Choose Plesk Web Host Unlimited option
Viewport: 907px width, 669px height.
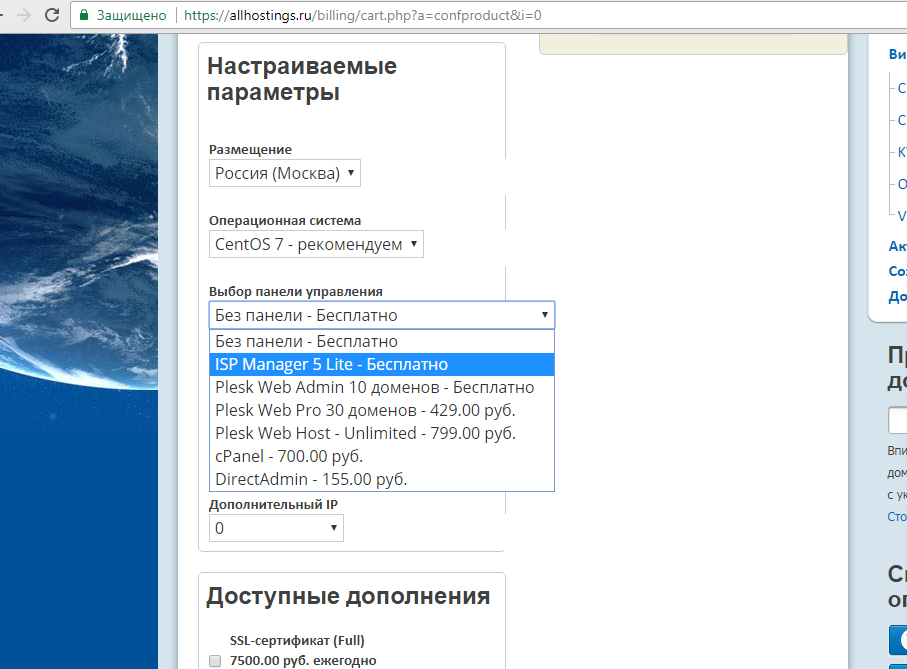tap(365, 433)
